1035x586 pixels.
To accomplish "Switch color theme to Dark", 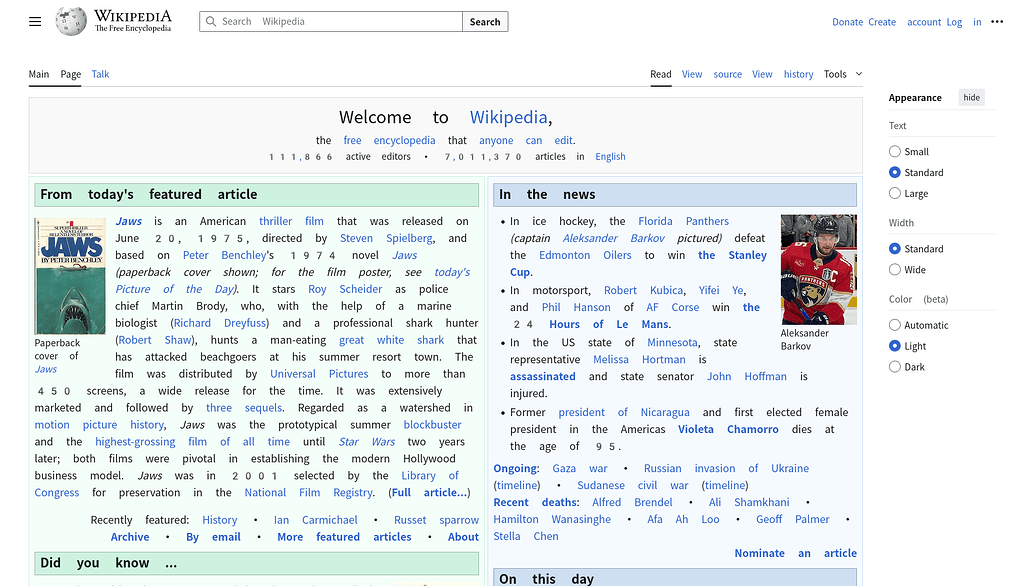I will [x=895, y=367].
